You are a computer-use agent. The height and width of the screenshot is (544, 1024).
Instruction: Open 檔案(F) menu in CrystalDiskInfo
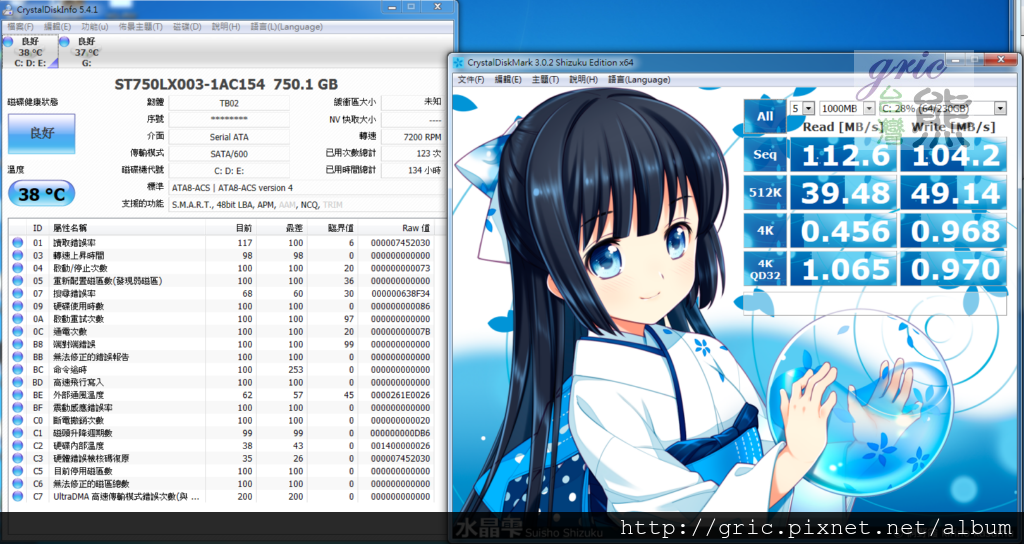tap(21, 27)
